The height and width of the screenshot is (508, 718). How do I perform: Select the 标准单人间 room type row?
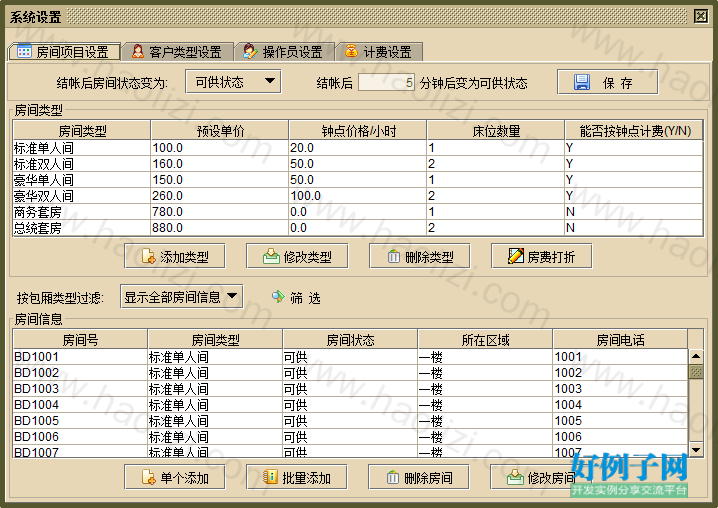pyautogui.click(x=358, y=147)
